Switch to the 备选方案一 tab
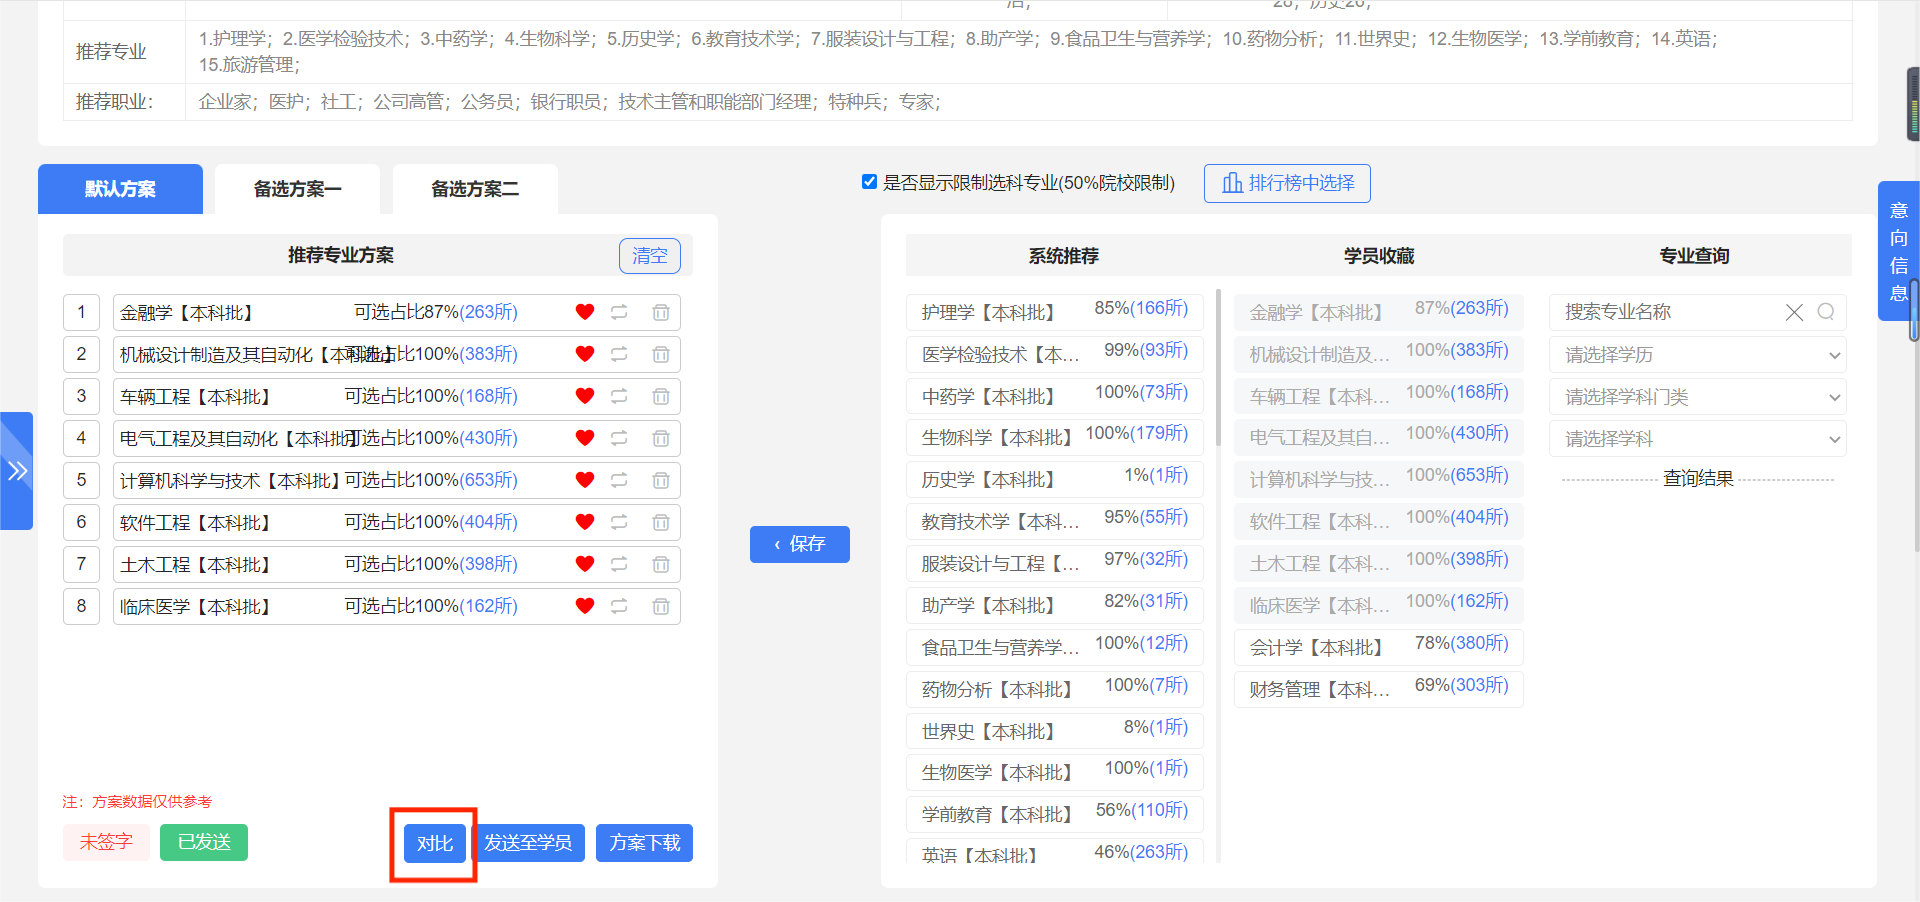 (x=297, y=189)
